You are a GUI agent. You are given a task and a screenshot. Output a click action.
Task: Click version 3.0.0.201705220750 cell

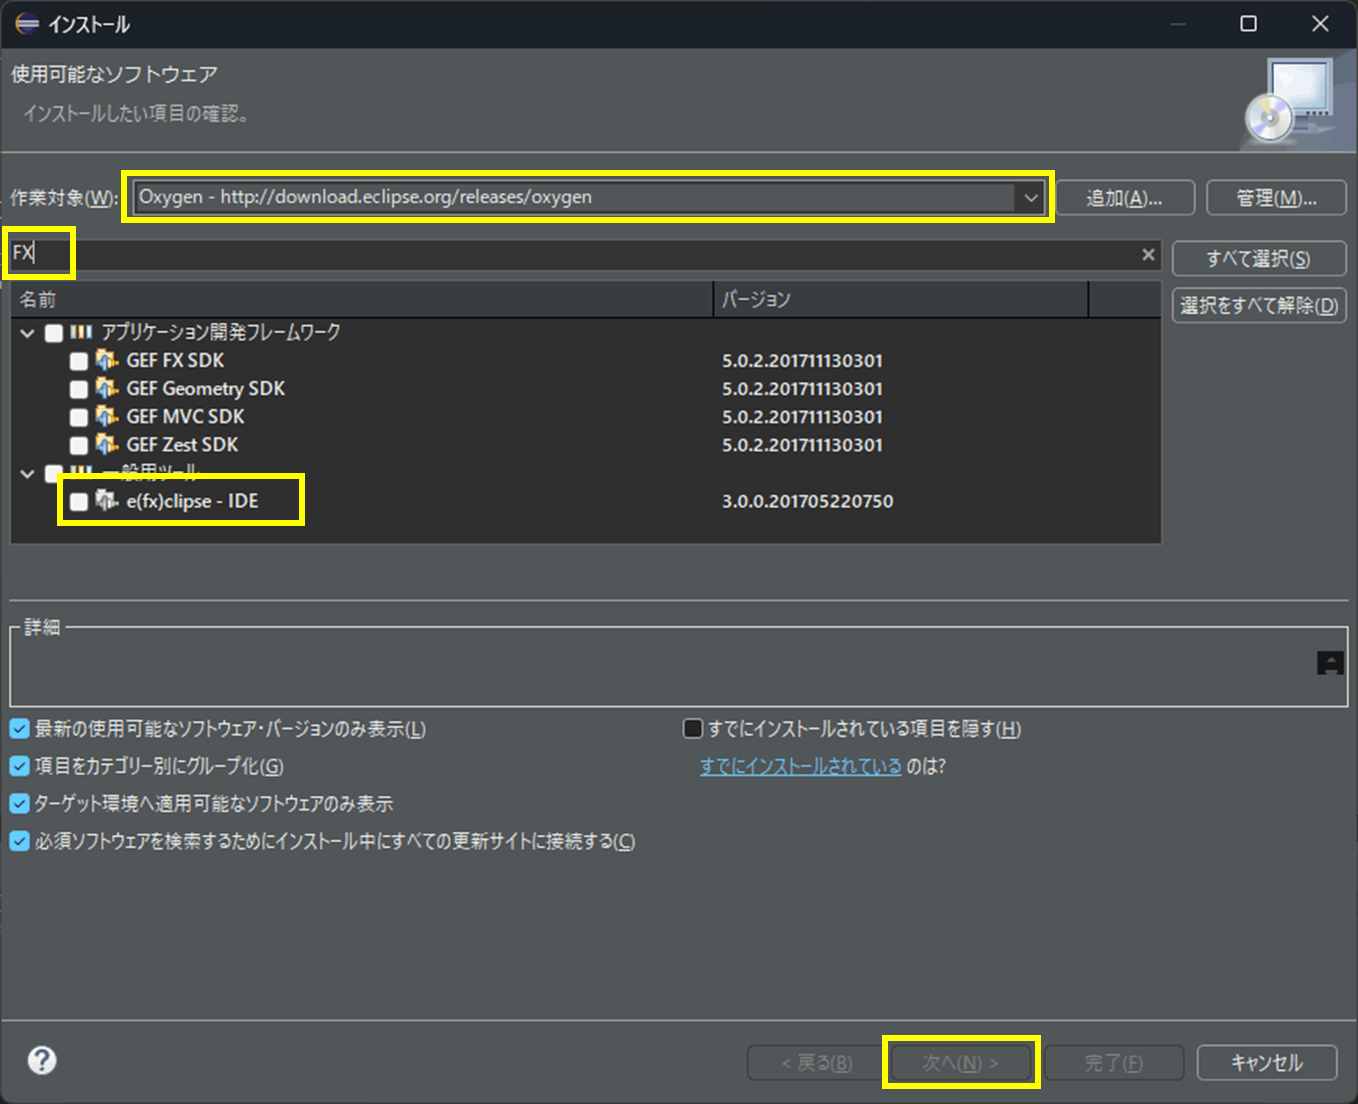click(x=808, y=501)
